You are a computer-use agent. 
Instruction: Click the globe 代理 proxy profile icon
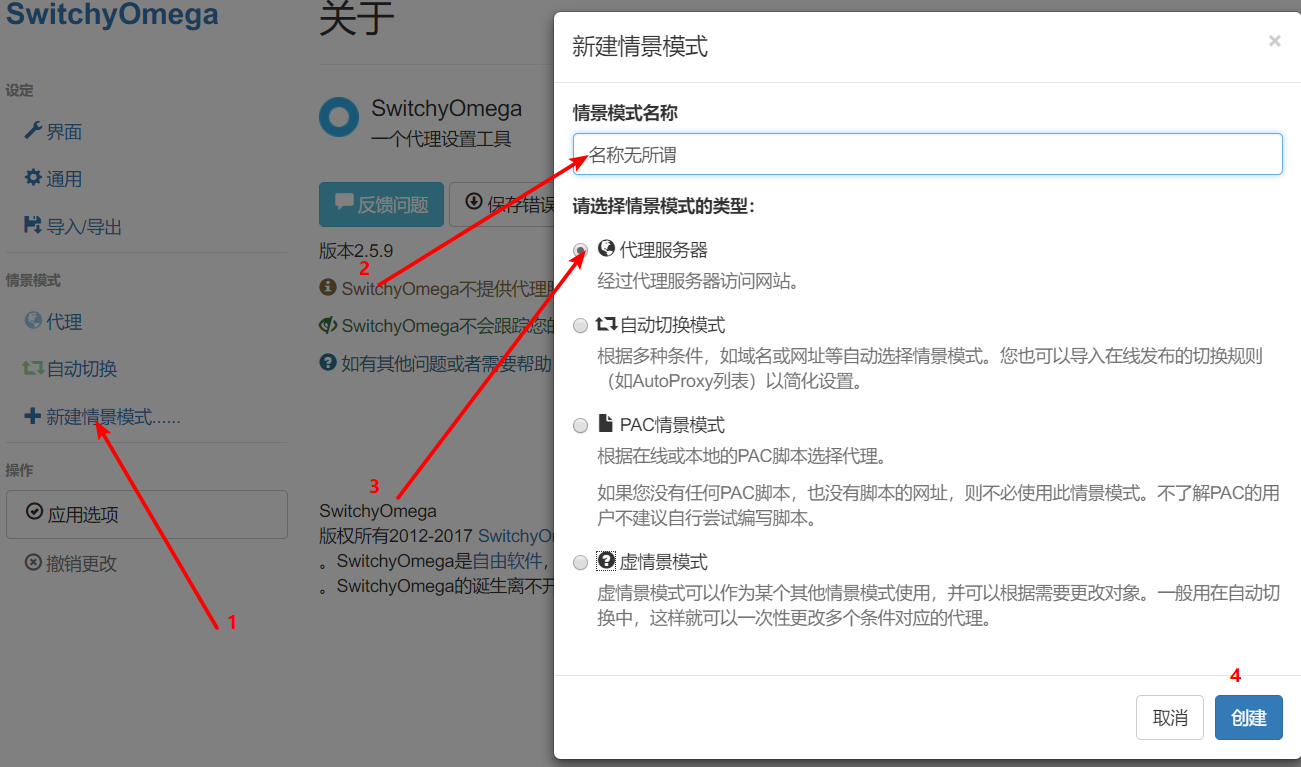click(33, 321)
